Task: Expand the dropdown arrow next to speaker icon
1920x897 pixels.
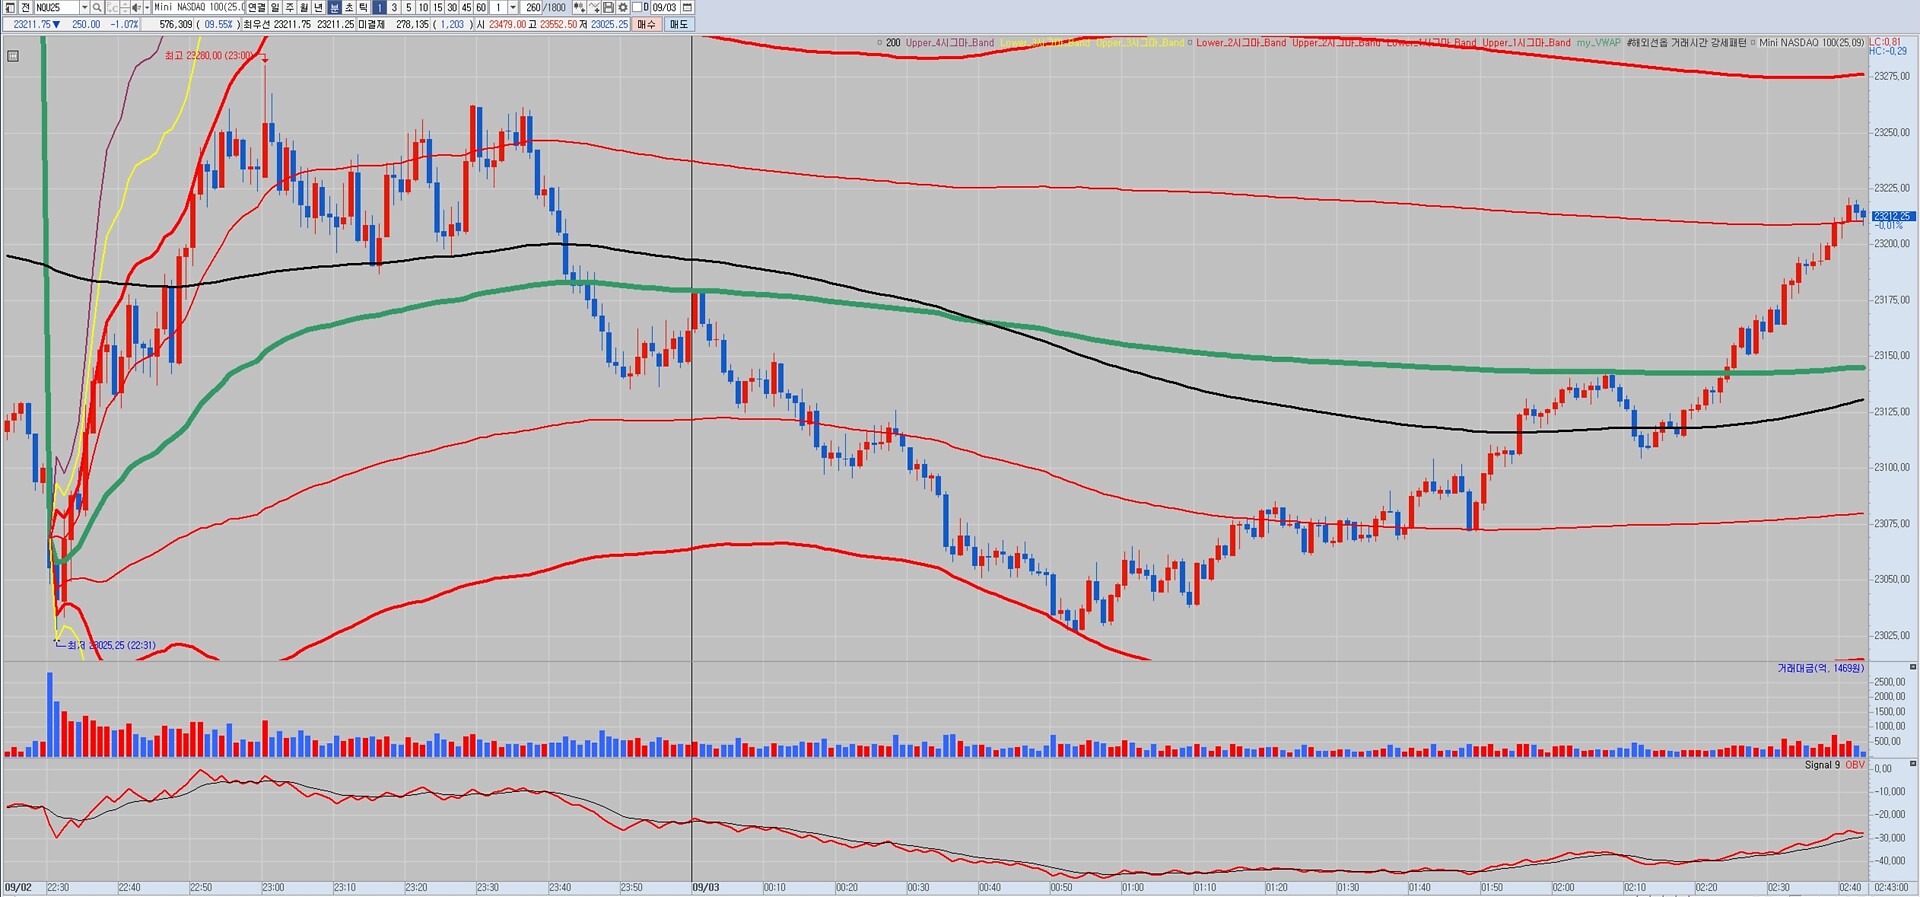Action: (x=146, y=7)
